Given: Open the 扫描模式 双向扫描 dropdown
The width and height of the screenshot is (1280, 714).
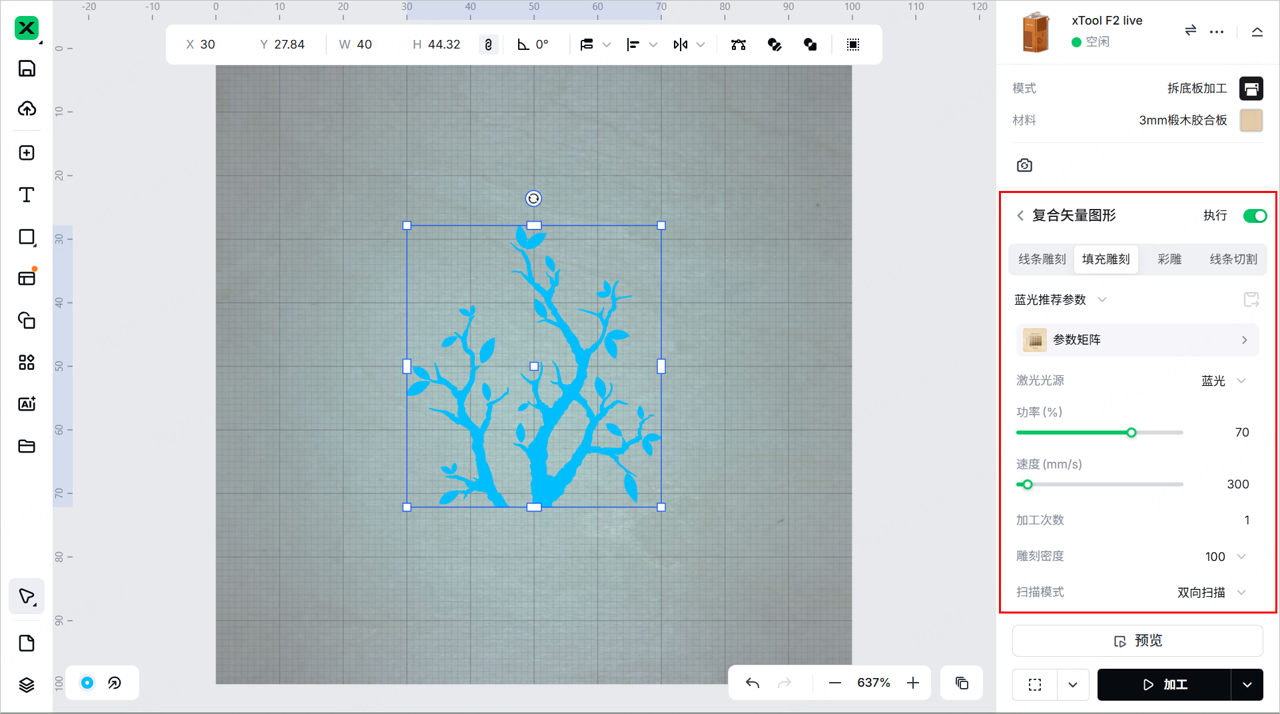Looking at the screenshot, I should [x=1211, y=592].
